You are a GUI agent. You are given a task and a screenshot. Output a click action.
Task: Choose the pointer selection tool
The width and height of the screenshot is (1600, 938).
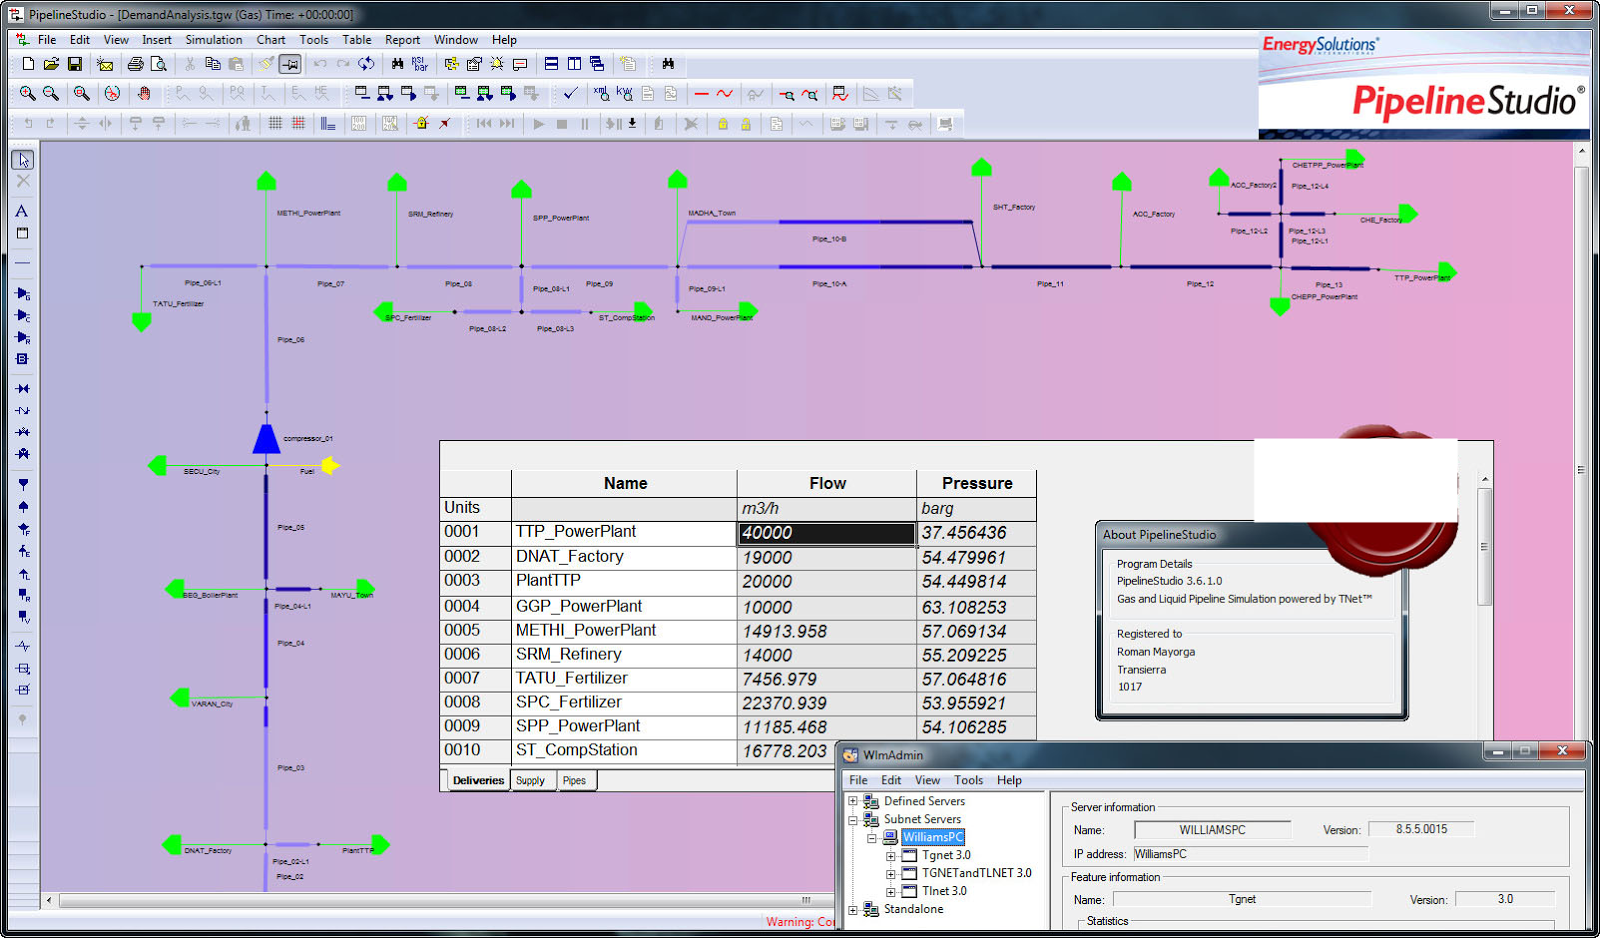(x=22, y=158)
